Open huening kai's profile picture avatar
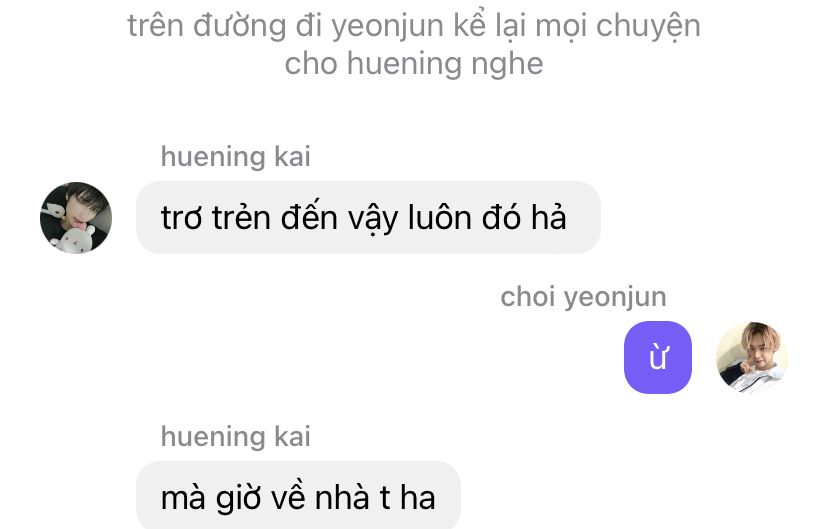This screenshot has height=529, width=828. point(76,218)
